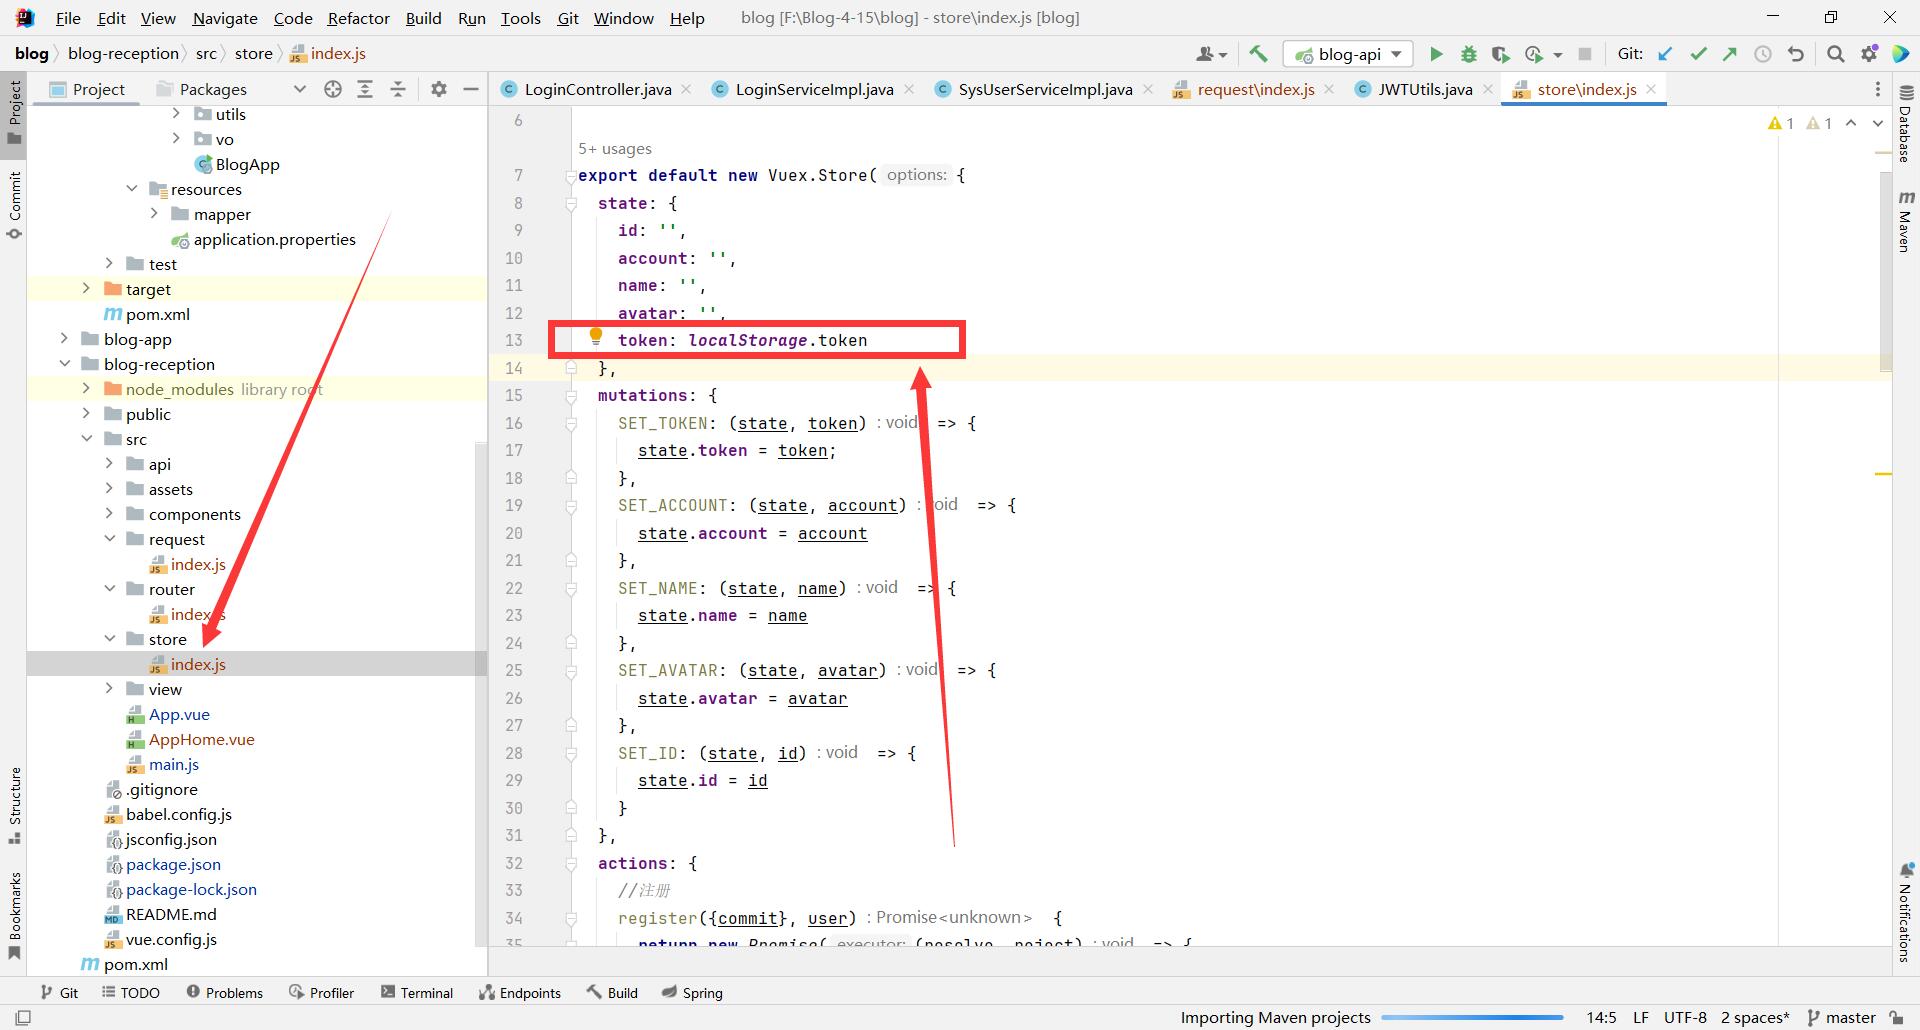Click Importing Maven projects progress bar
This screenshot has width=1920, height=1030.
tap(1472, 1017)
